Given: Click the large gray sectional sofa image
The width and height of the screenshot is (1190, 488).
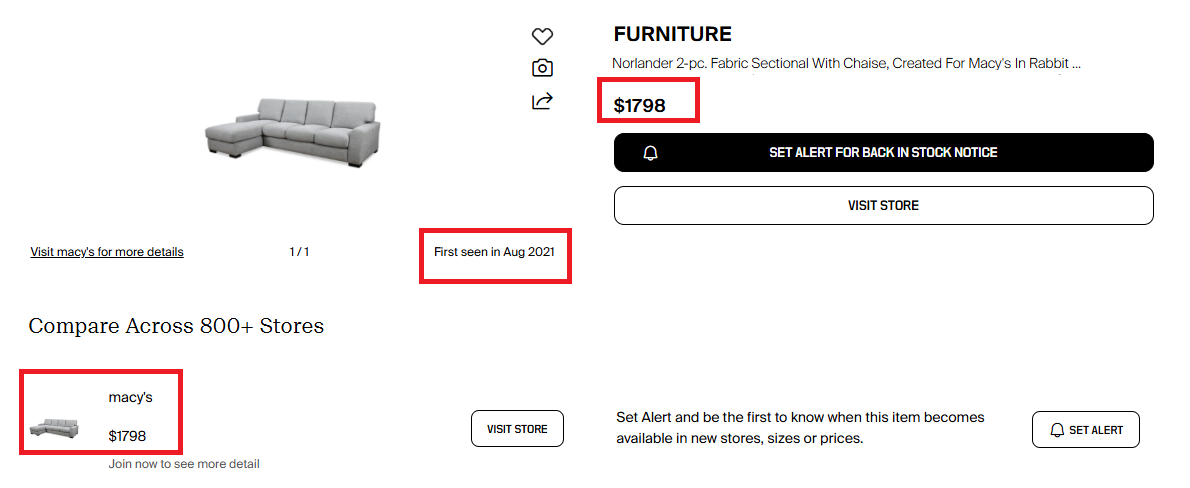Looking at the screenshot, I should point(294,128).
